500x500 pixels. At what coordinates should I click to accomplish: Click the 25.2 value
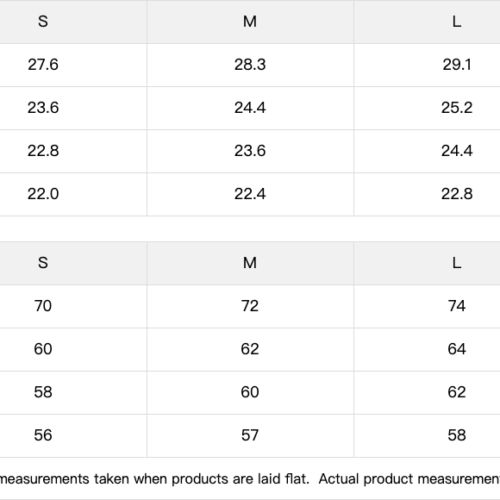457,108
